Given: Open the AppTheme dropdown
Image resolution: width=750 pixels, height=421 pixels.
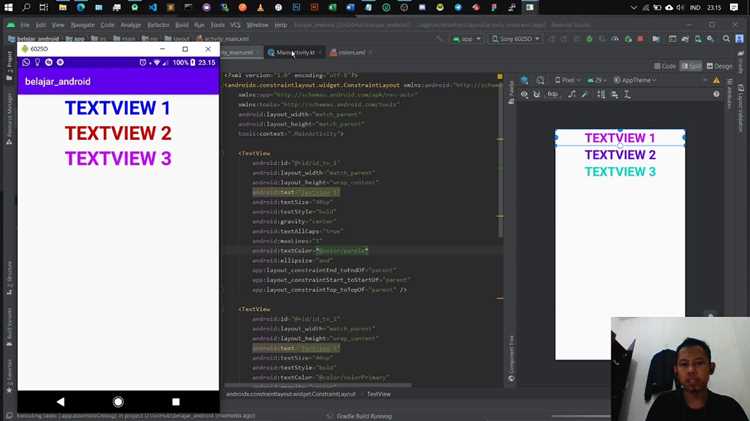Looking at the screenshot, I should pos(635,80).
